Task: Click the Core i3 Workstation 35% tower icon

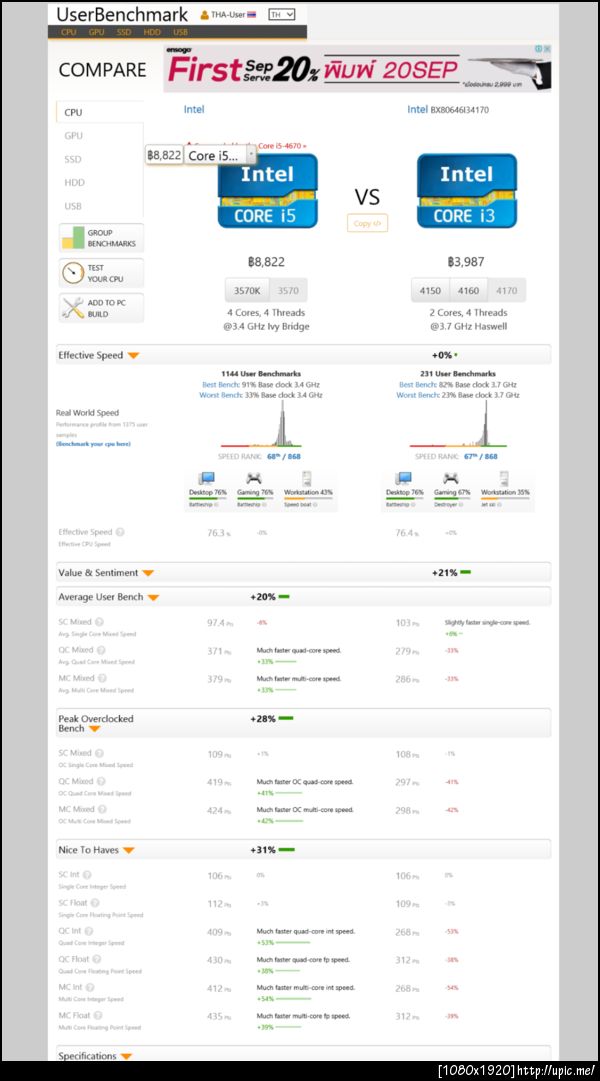Action: pos(504,479)
